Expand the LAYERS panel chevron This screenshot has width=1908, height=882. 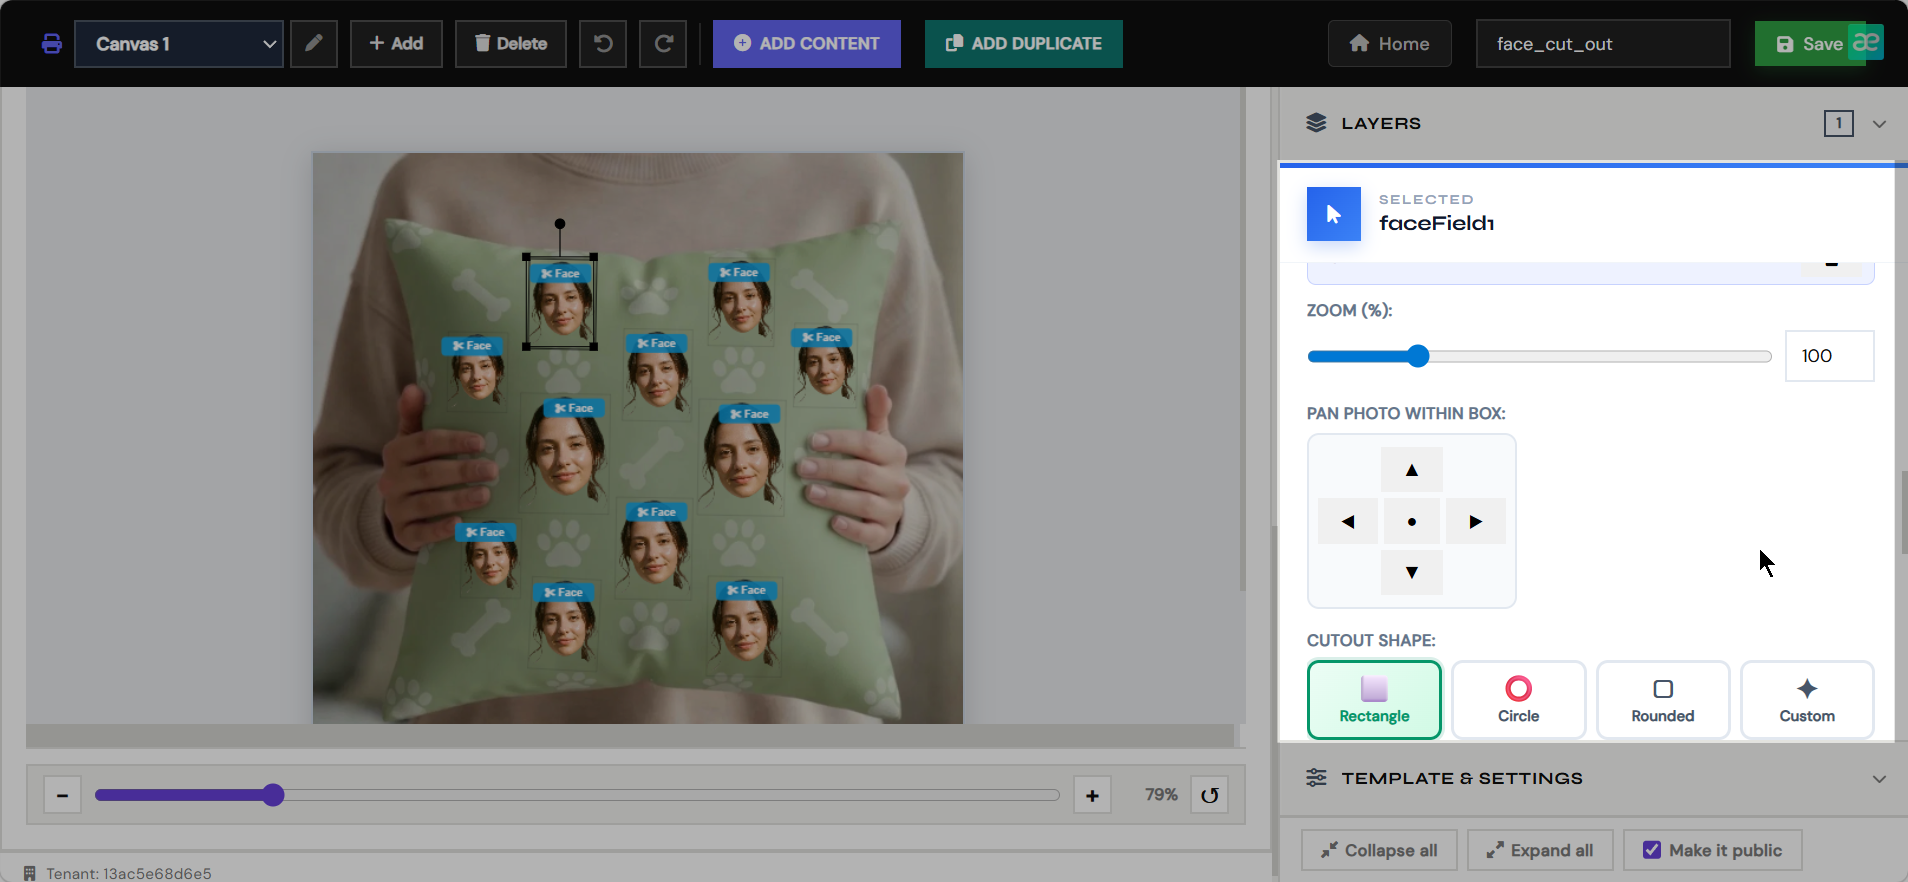coord(1879,124)
